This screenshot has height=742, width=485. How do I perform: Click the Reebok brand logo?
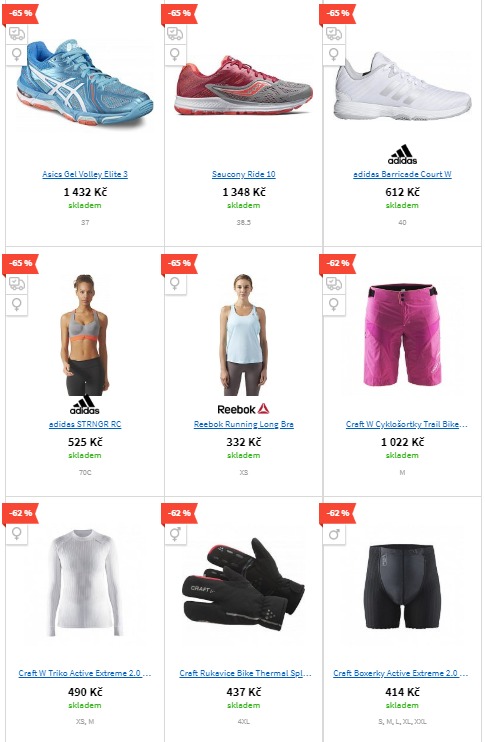pyautogui.click(x=243, y=409)
